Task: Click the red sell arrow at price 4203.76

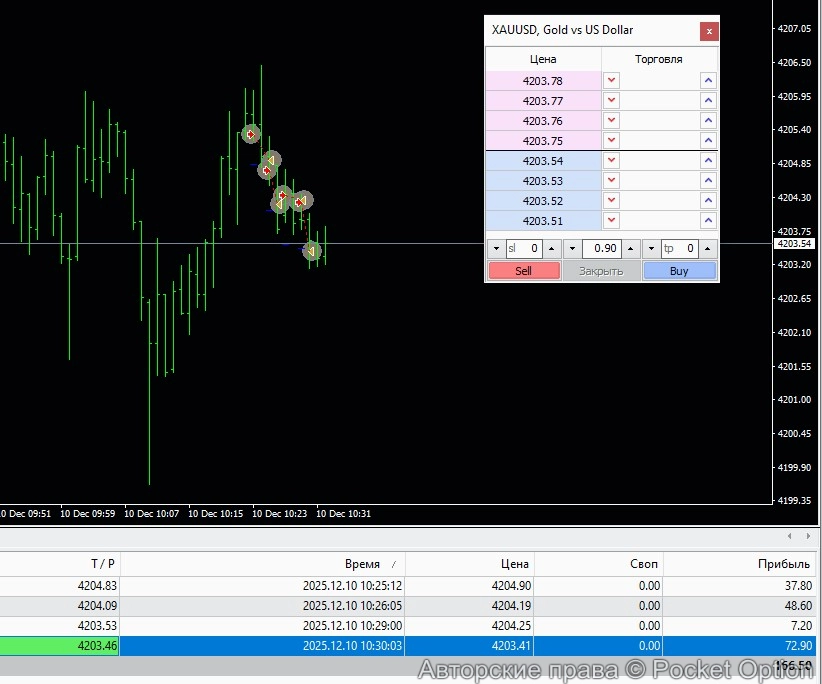Action: point(612,121)
